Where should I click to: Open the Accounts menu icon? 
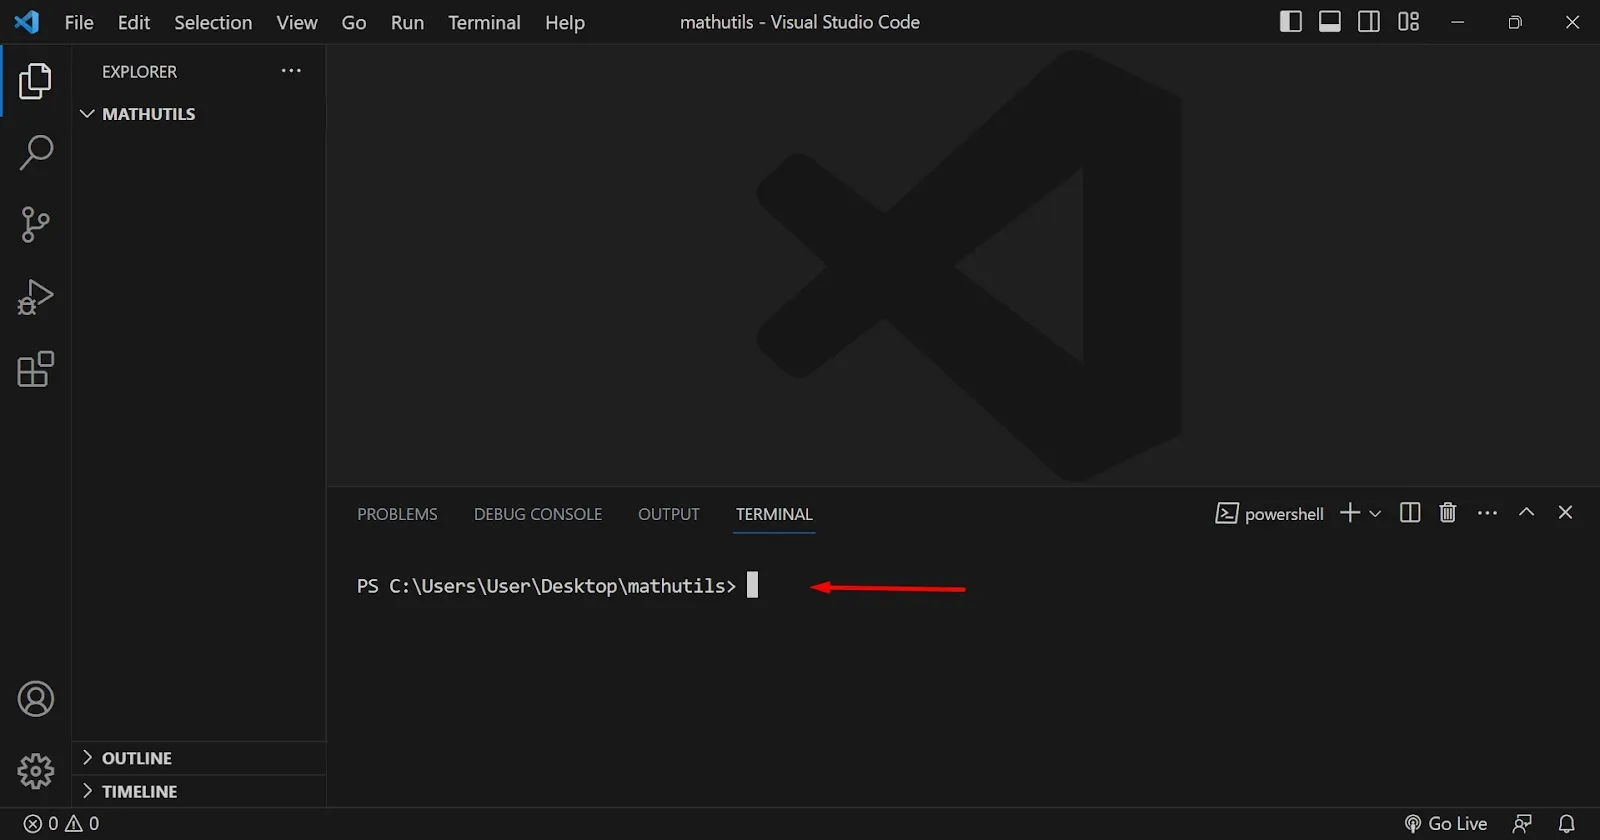(36, 699)
